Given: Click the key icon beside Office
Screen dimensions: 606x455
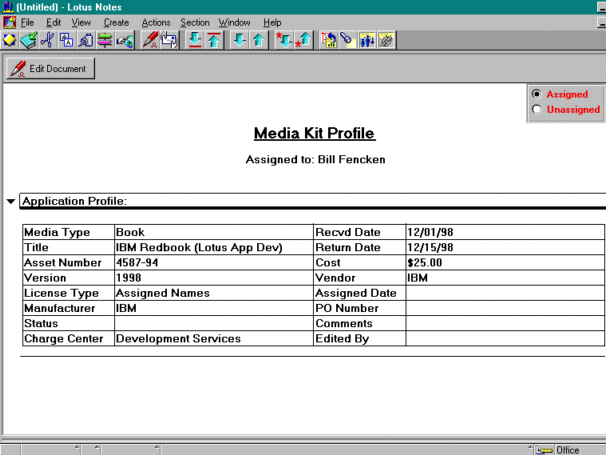Looking at the screenshot, I should coord(544,450).
